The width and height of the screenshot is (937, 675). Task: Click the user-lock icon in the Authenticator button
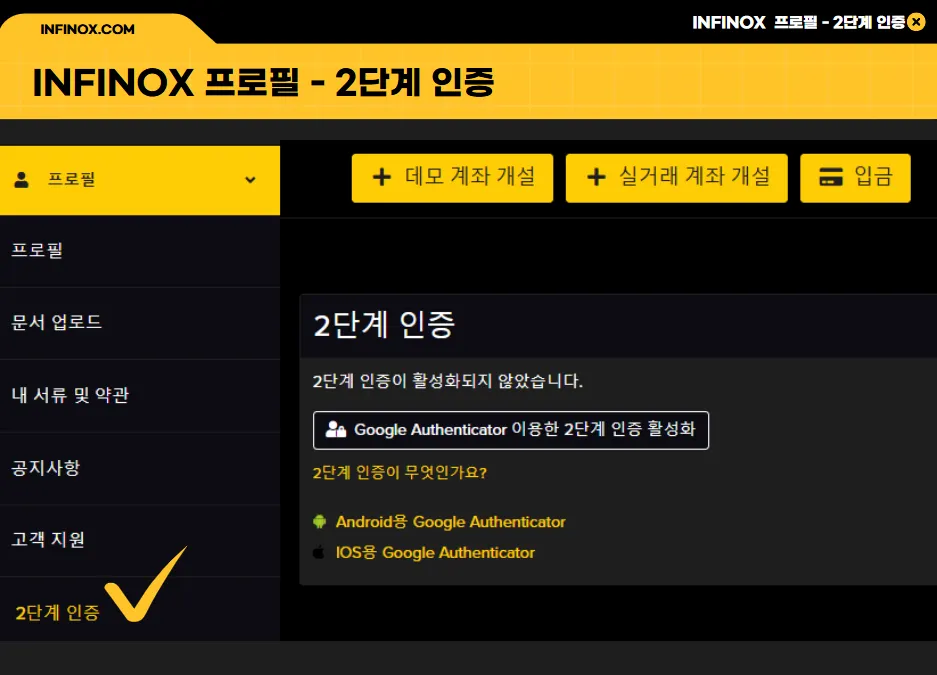[336, 429]
